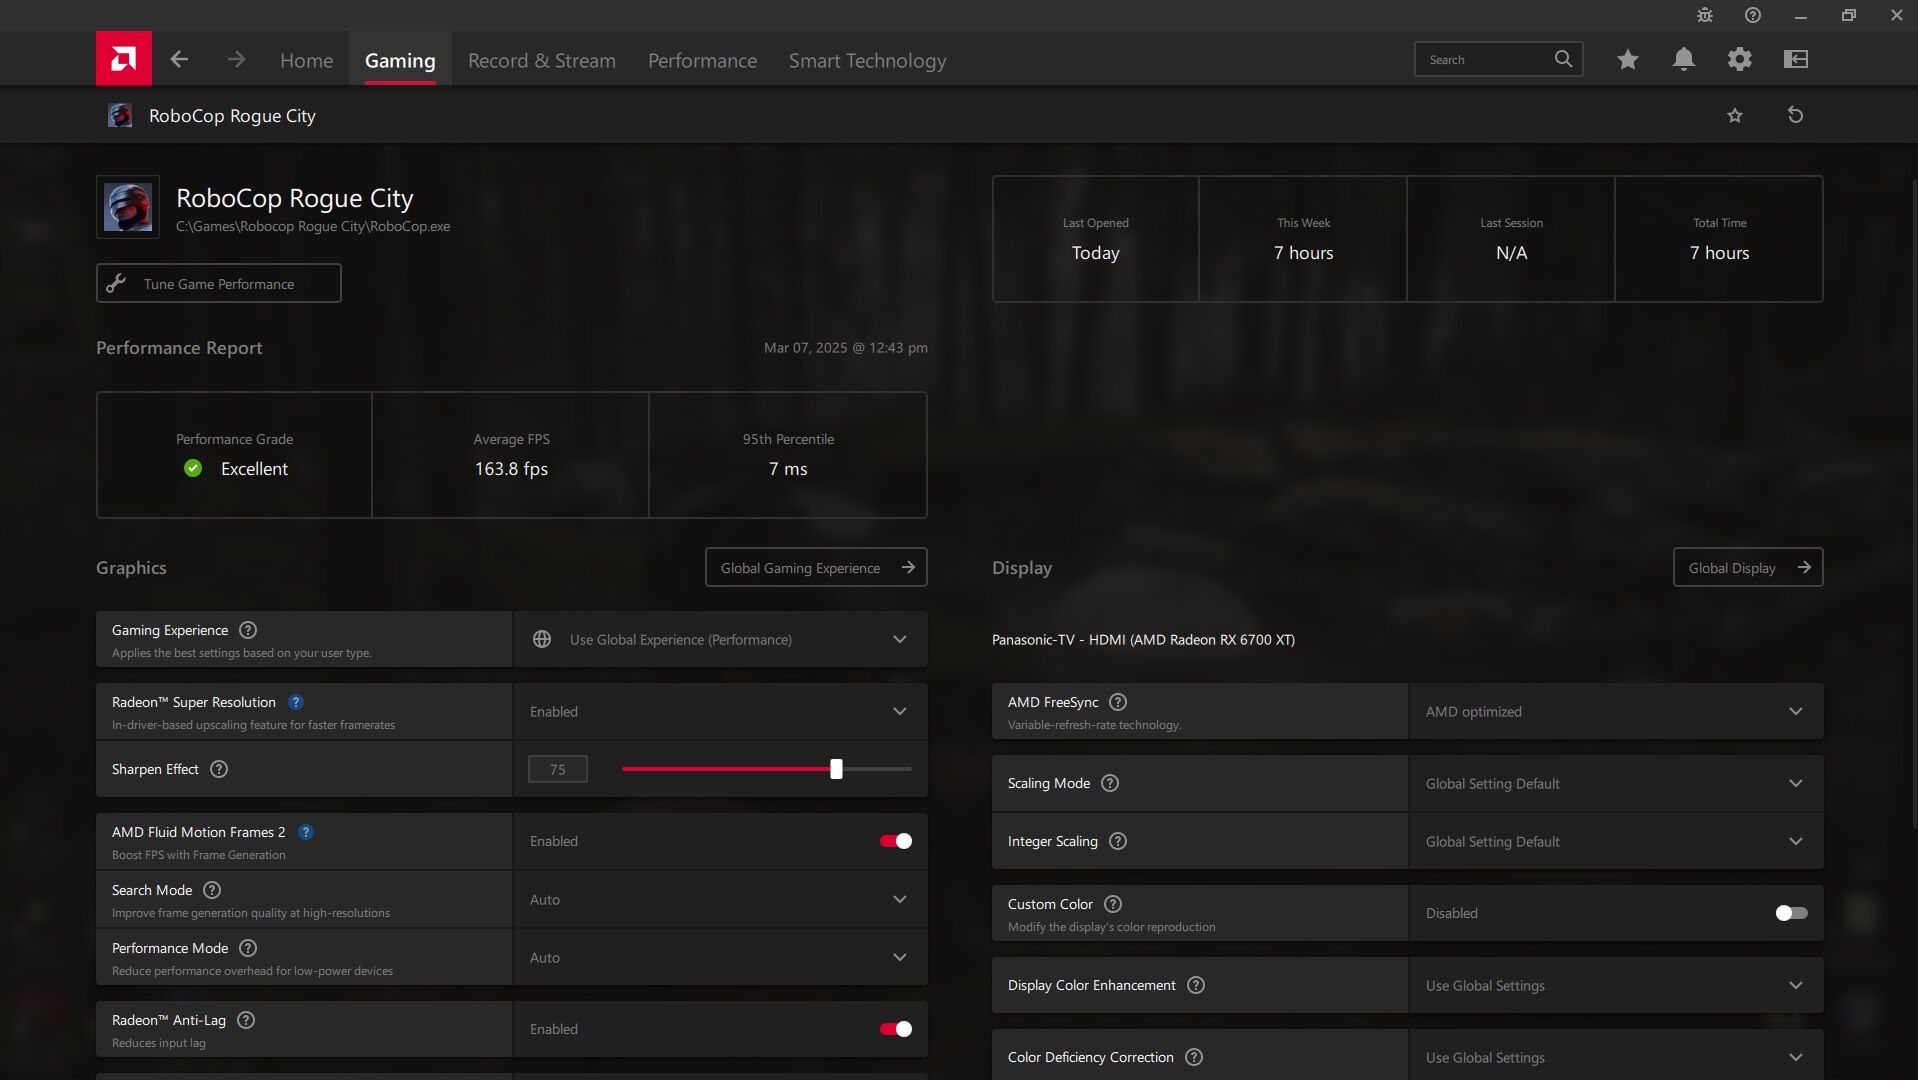Open the Record & Stream tab

point(542,60)
